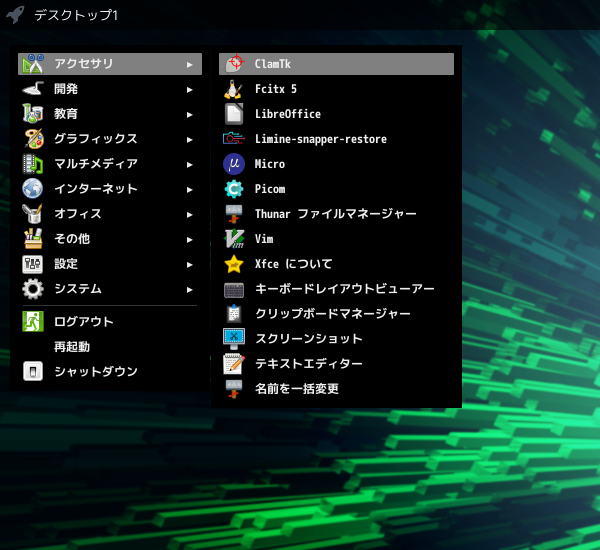Expand the システム submenu arrow

[x=189, y=290]
